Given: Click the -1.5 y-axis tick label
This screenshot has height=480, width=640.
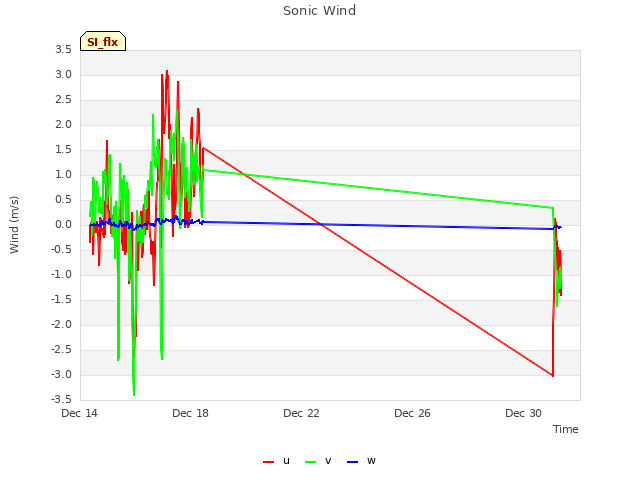Looking at the screenshot, I should point(62,300).
